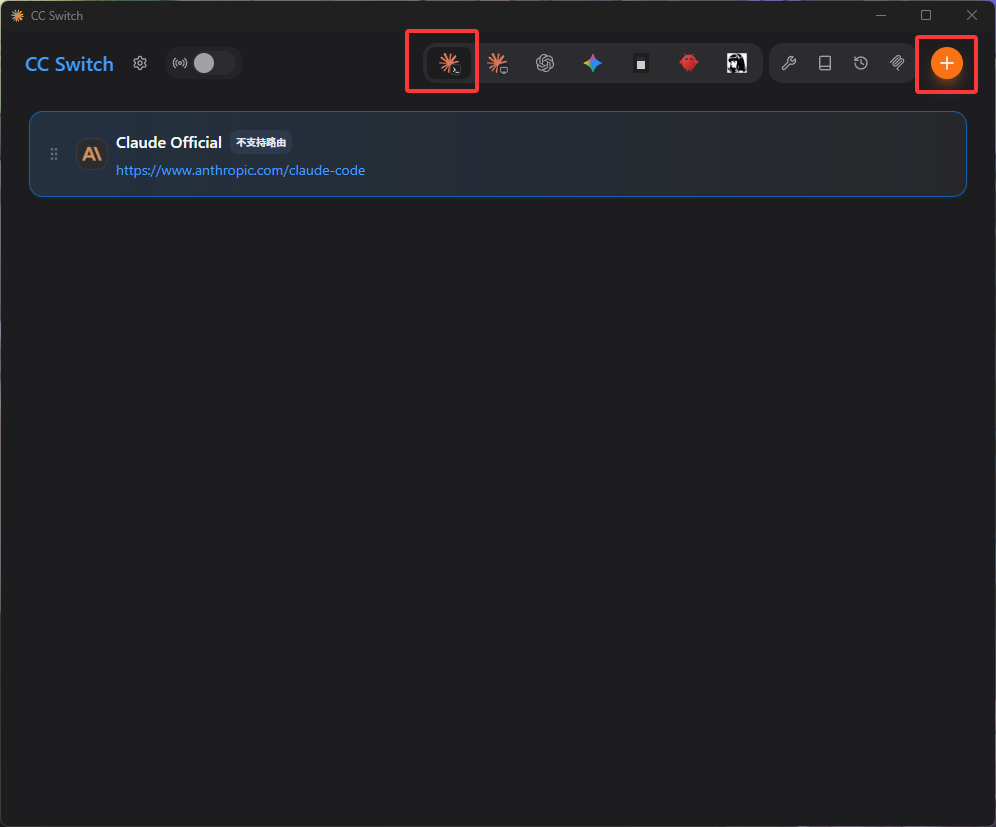The width and height of the screenshot is (996, 827).
Task: Click the 不支持路由 badge
Action: (x=261, y=142)
